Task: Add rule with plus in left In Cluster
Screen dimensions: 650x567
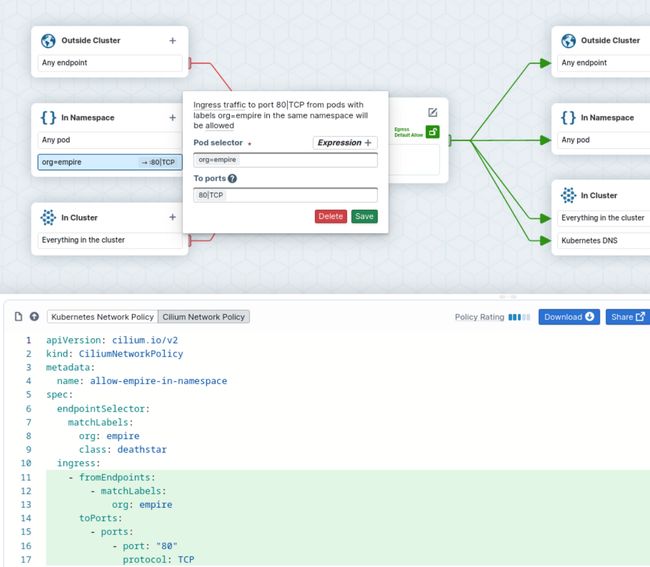Action: (172, 217)
